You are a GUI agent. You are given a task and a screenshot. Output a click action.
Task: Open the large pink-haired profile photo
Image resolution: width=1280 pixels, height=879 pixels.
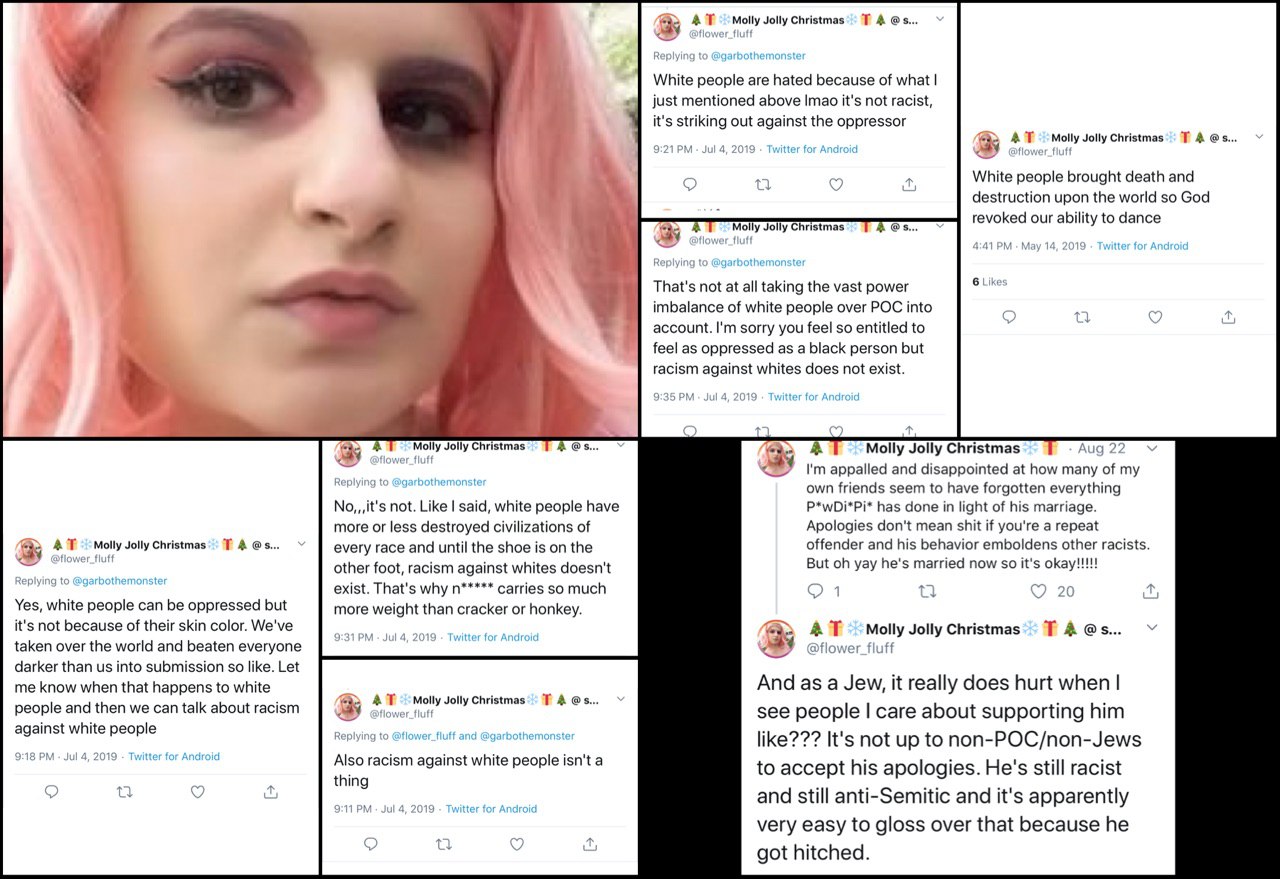319,219
